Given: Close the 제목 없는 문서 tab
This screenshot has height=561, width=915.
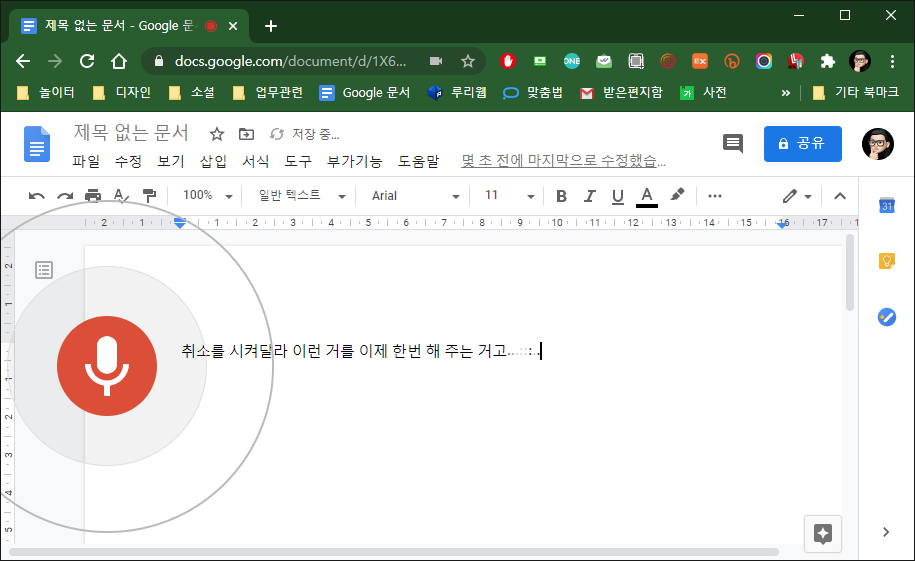Looking at the screenshot, I should (233, 26).
